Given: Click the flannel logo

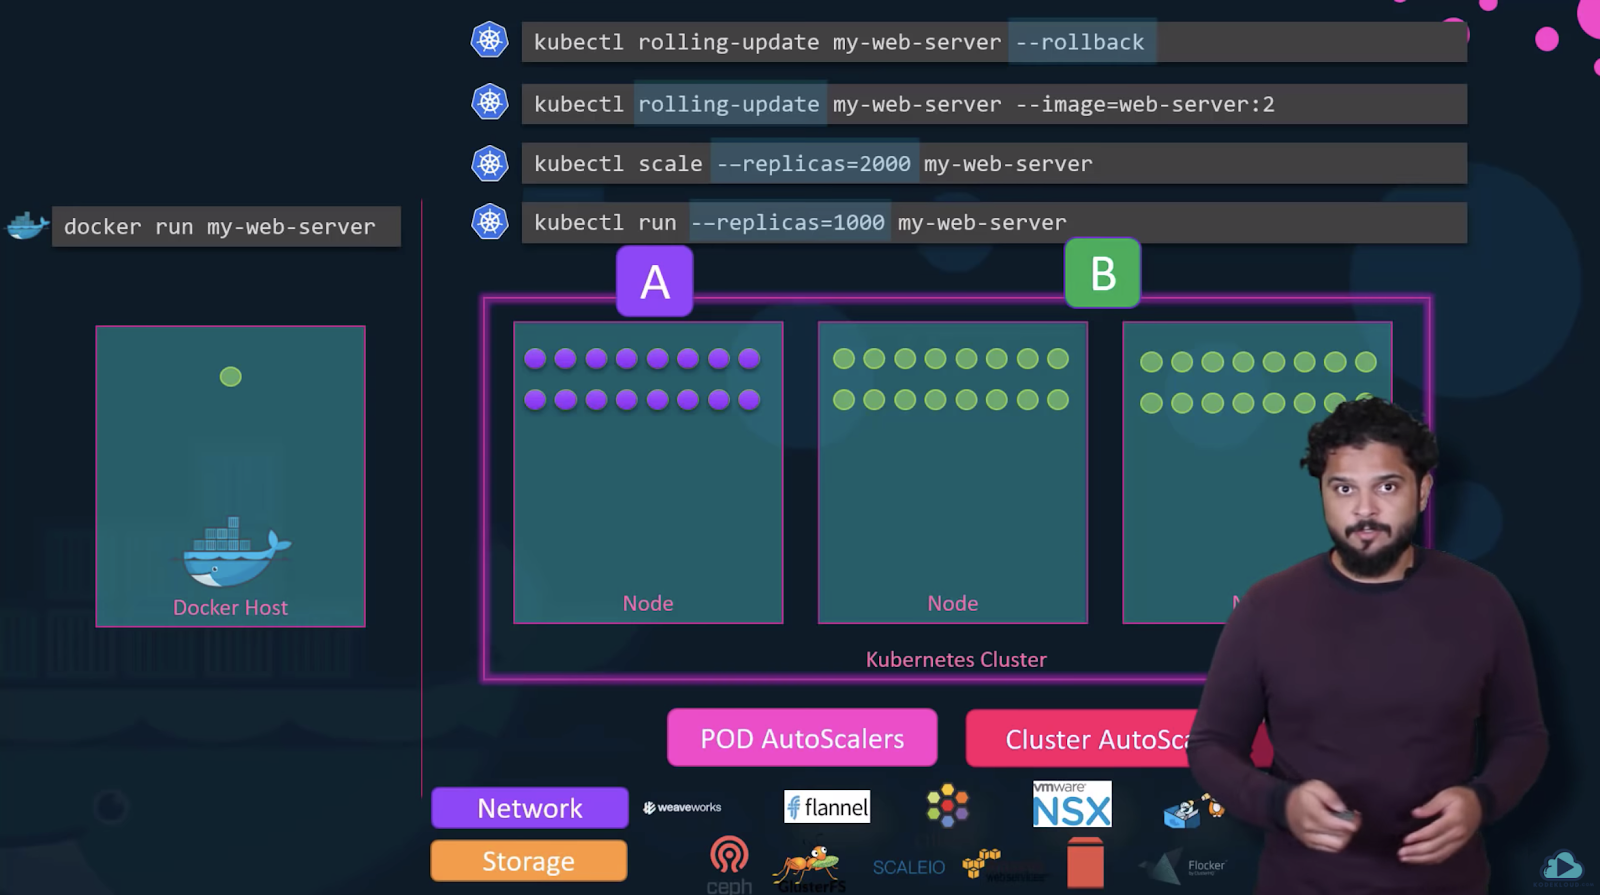Looking at the screenshot, I should click(x=827, y=807).
